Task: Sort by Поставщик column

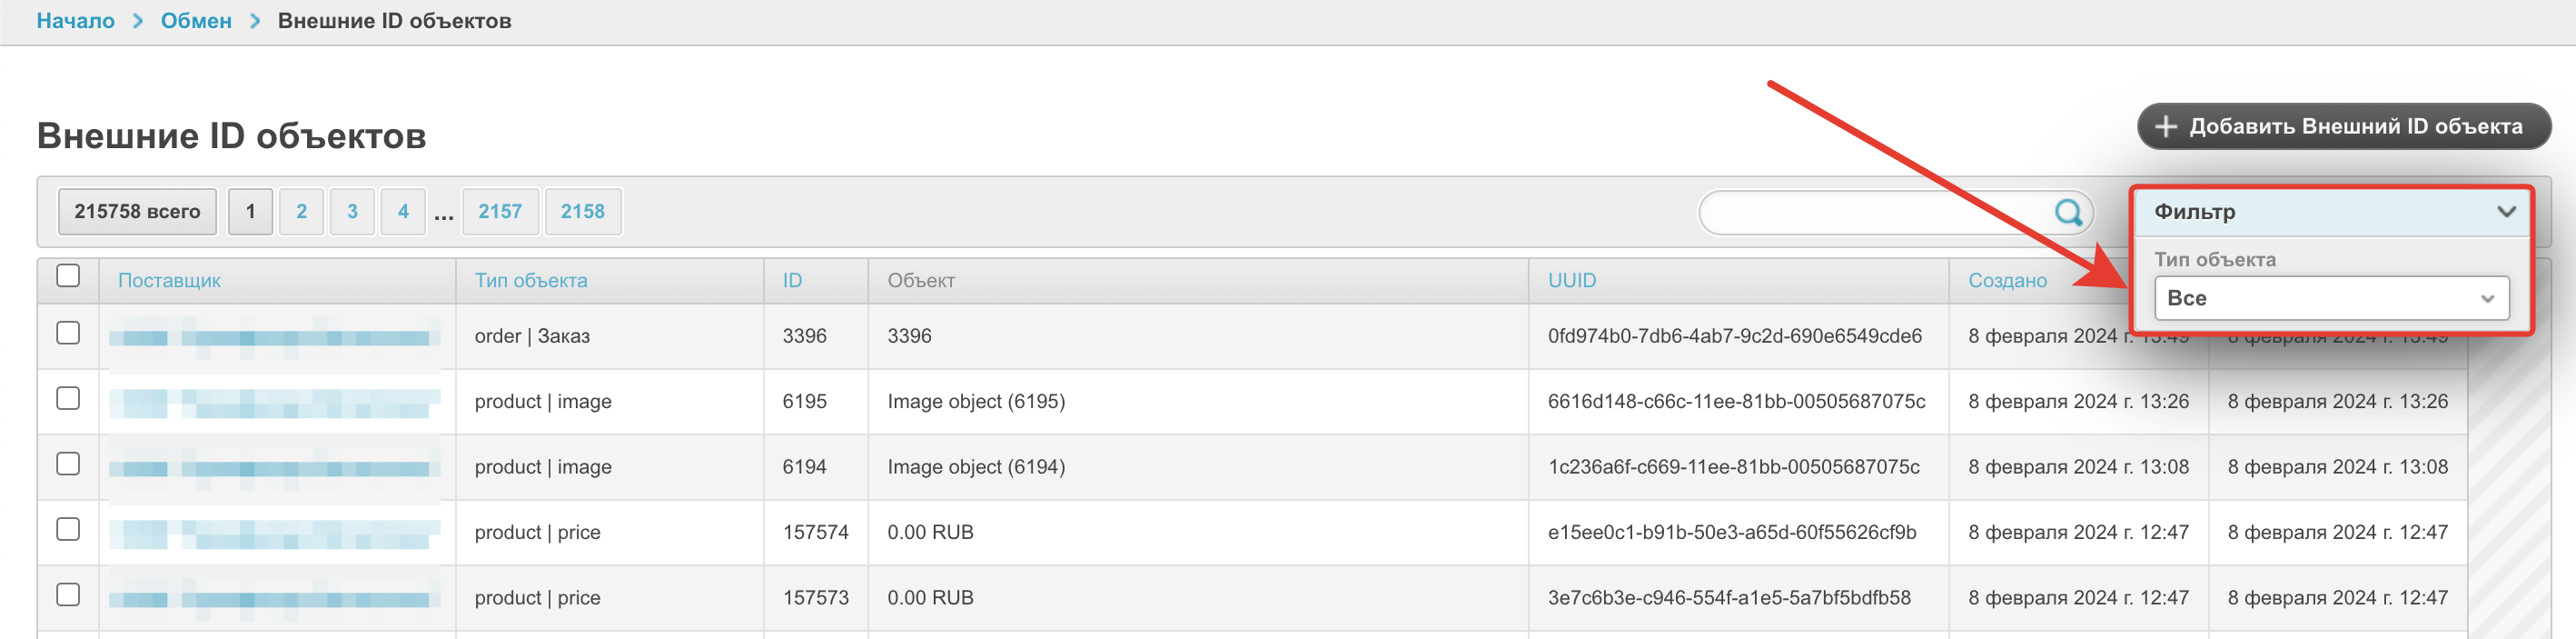Action: [x=169, y=281]
